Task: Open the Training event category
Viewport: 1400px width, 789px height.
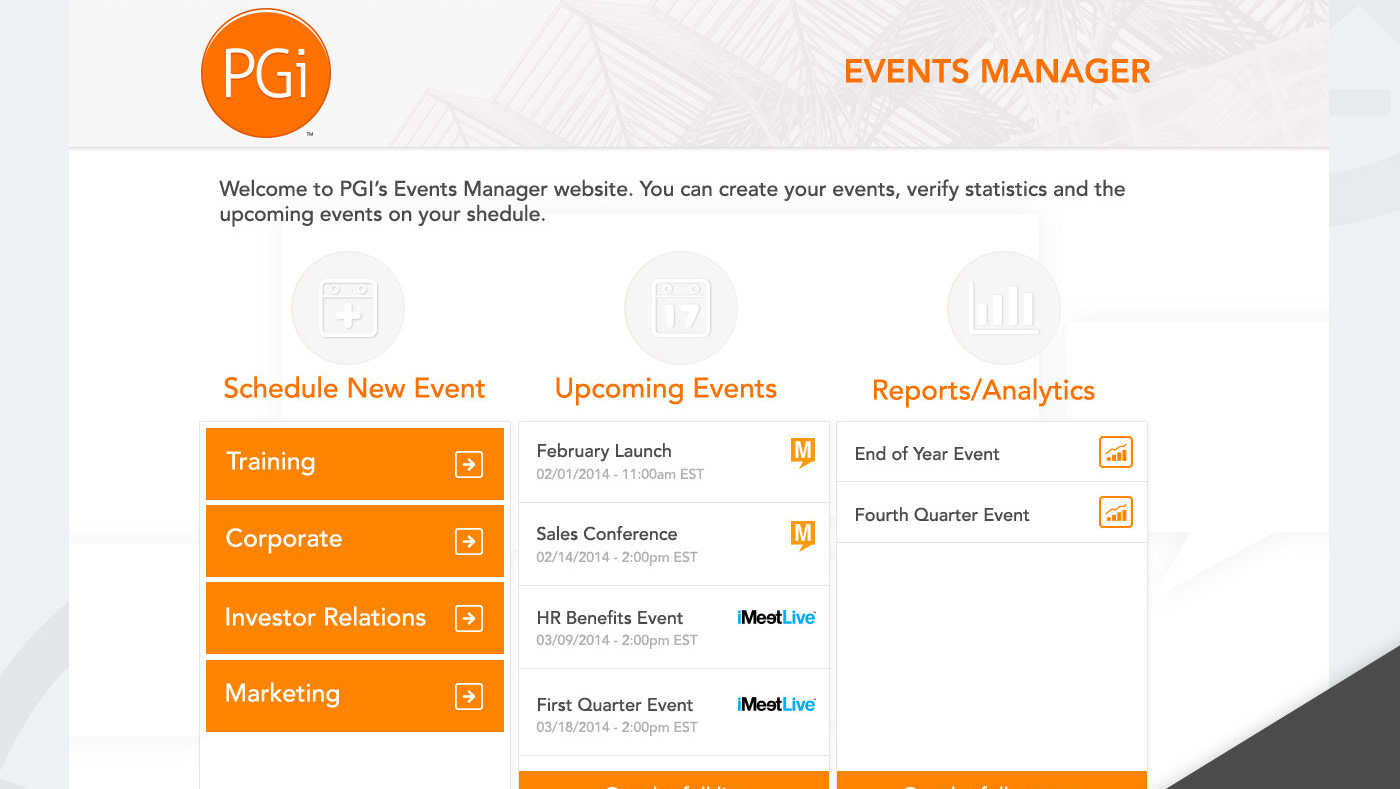Action: point(355,464)
